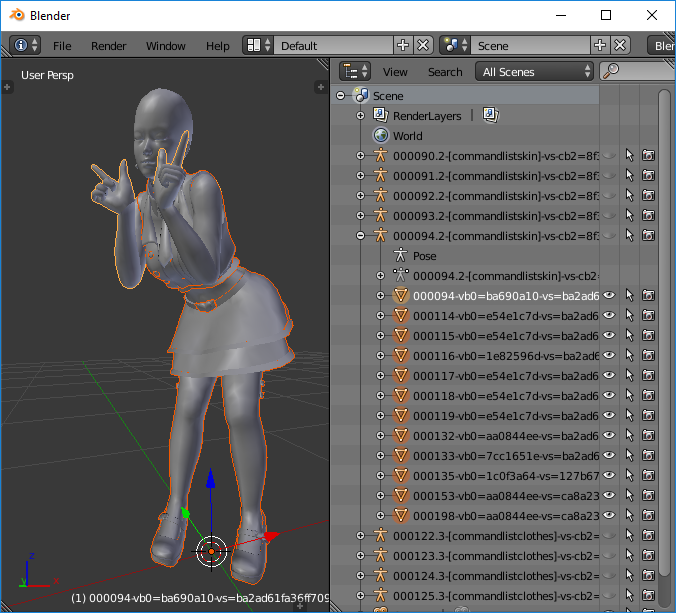Select mesh icon of 000198-vb0=aa0844ee
Image resolution: width=676 pixels, height=613 pixels.
point(401,516)
